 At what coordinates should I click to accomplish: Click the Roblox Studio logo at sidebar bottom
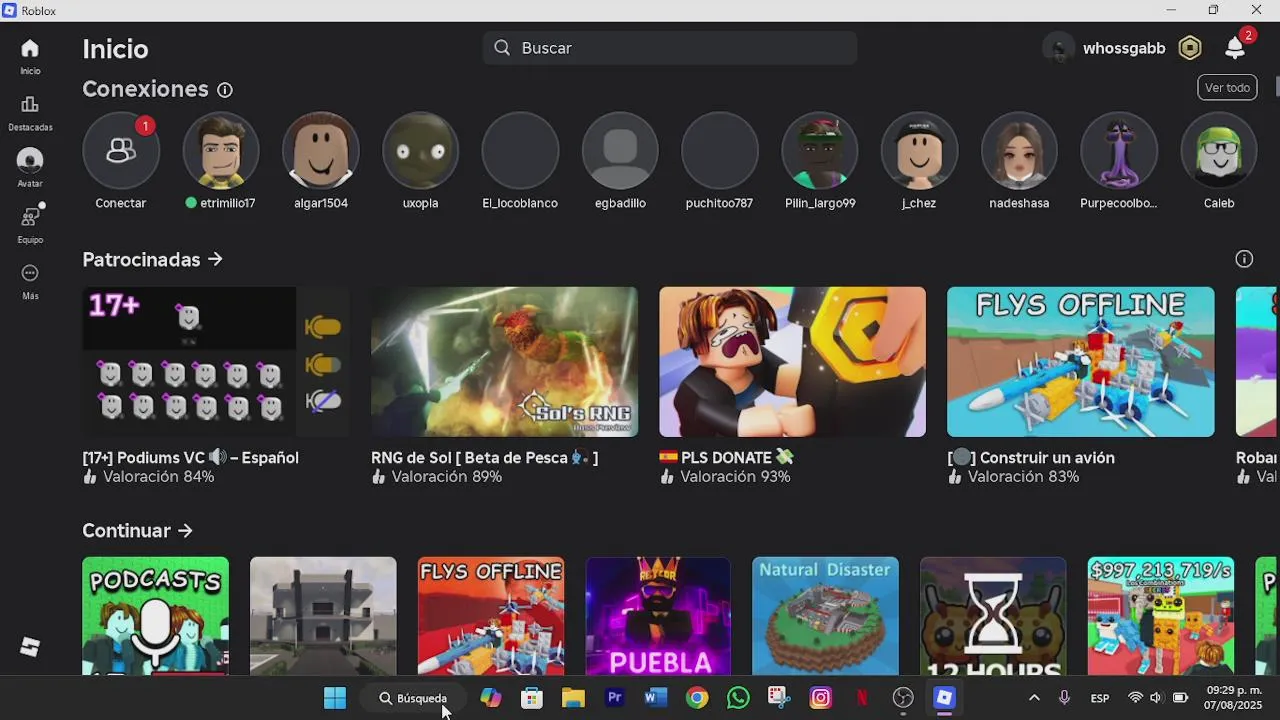pos(30,647)
